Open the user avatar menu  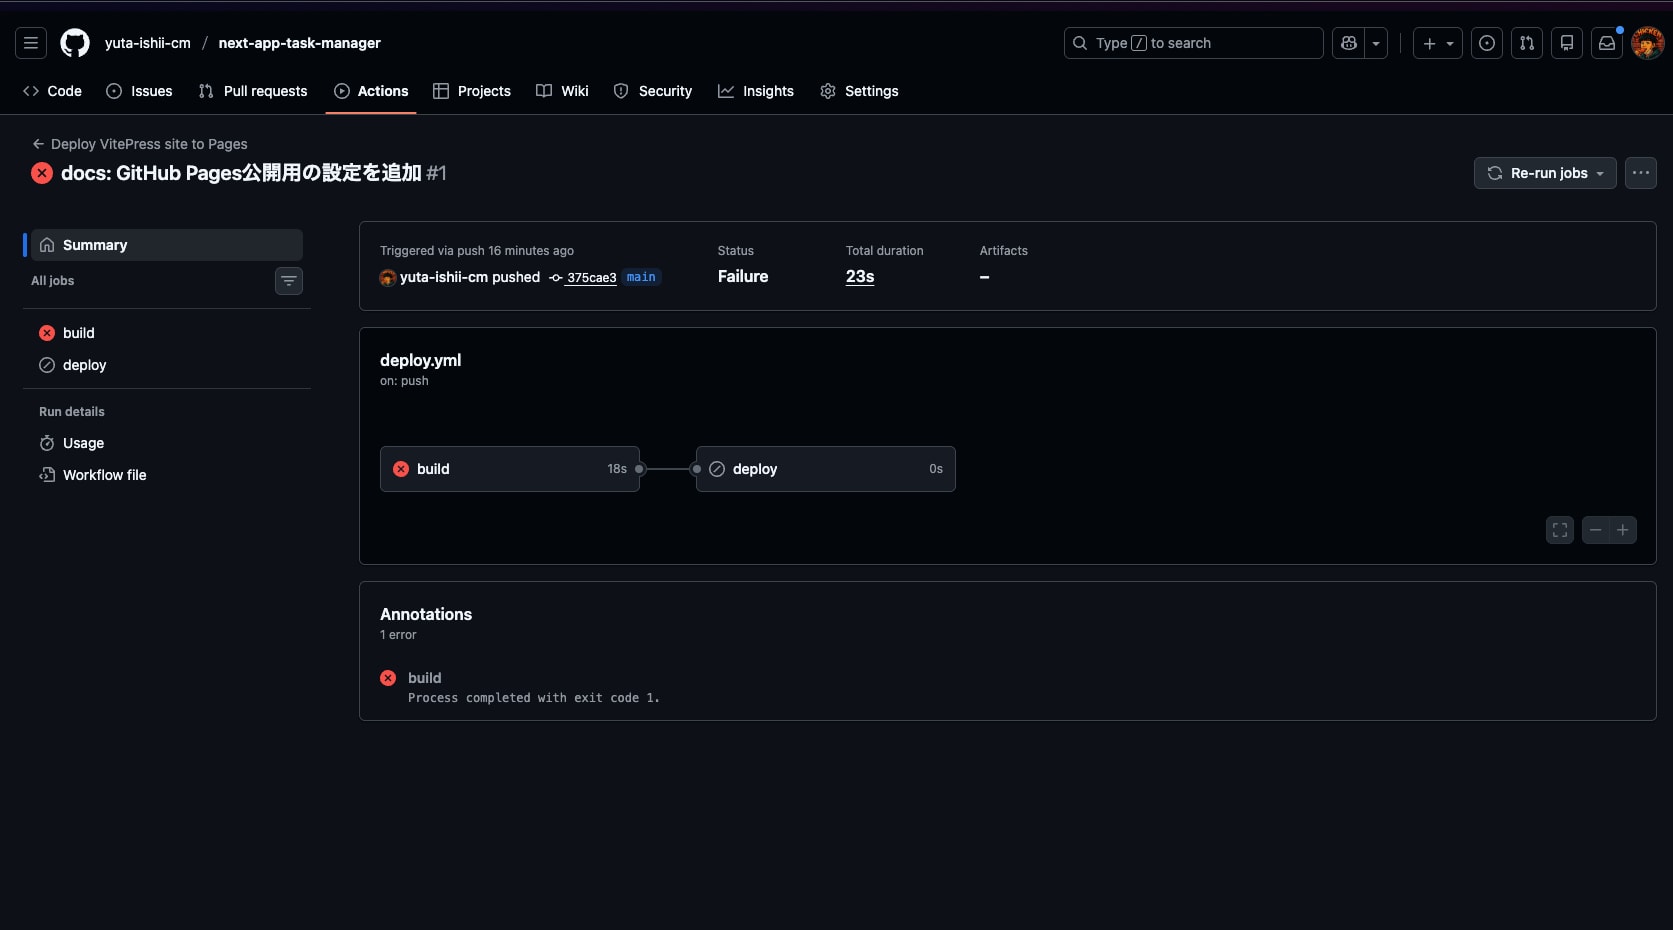[1648, 43]
